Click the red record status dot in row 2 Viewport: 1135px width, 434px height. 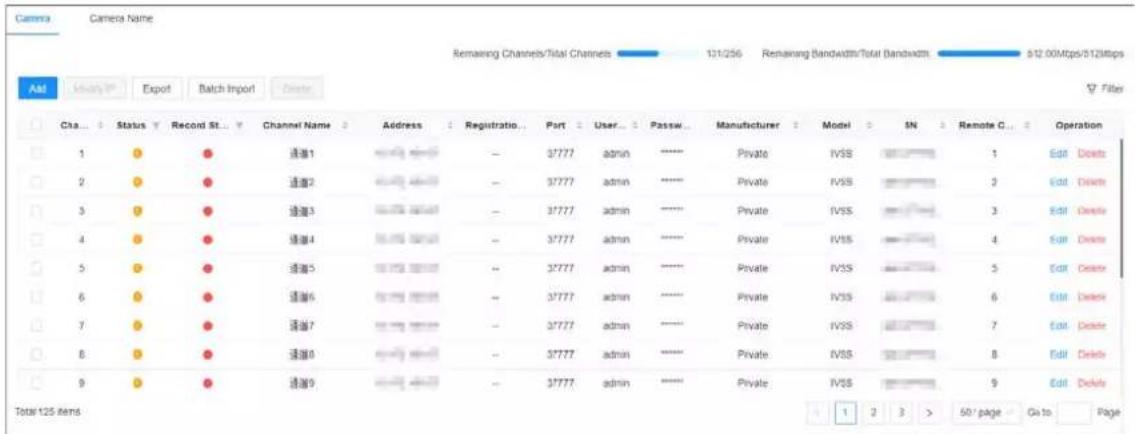tap(206, 181)
